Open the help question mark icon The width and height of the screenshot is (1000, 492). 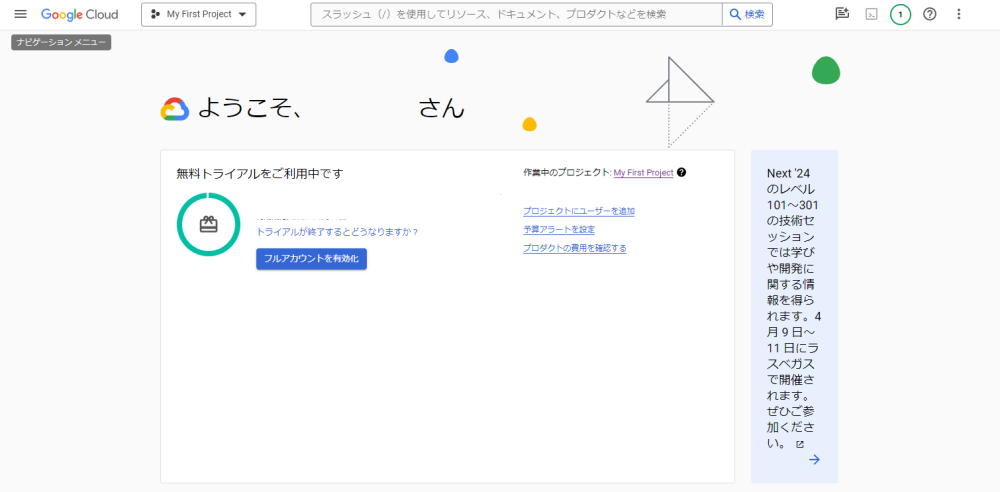pos(930,14)
